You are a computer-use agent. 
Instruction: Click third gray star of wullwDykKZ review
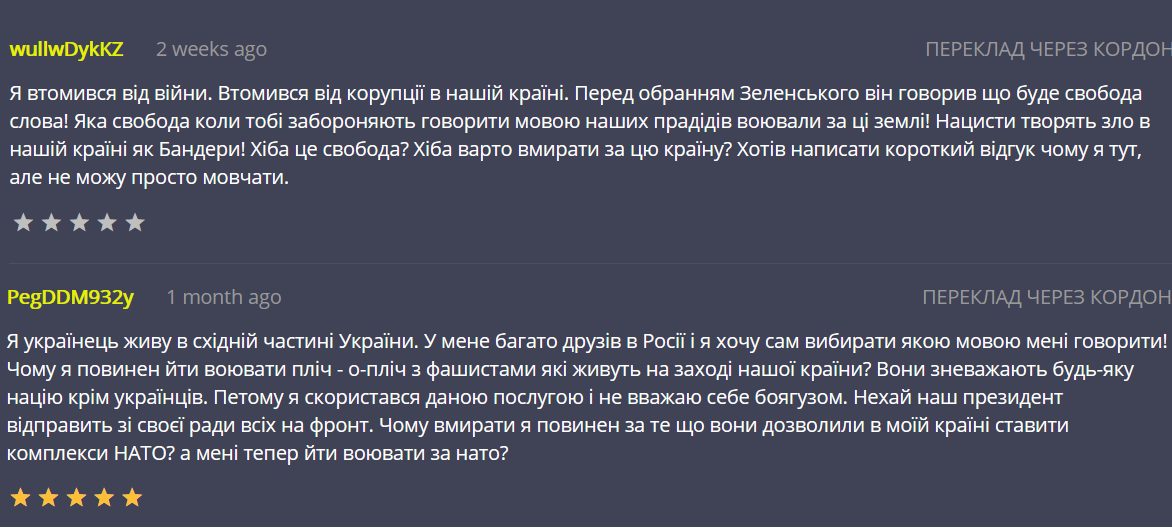79,223
